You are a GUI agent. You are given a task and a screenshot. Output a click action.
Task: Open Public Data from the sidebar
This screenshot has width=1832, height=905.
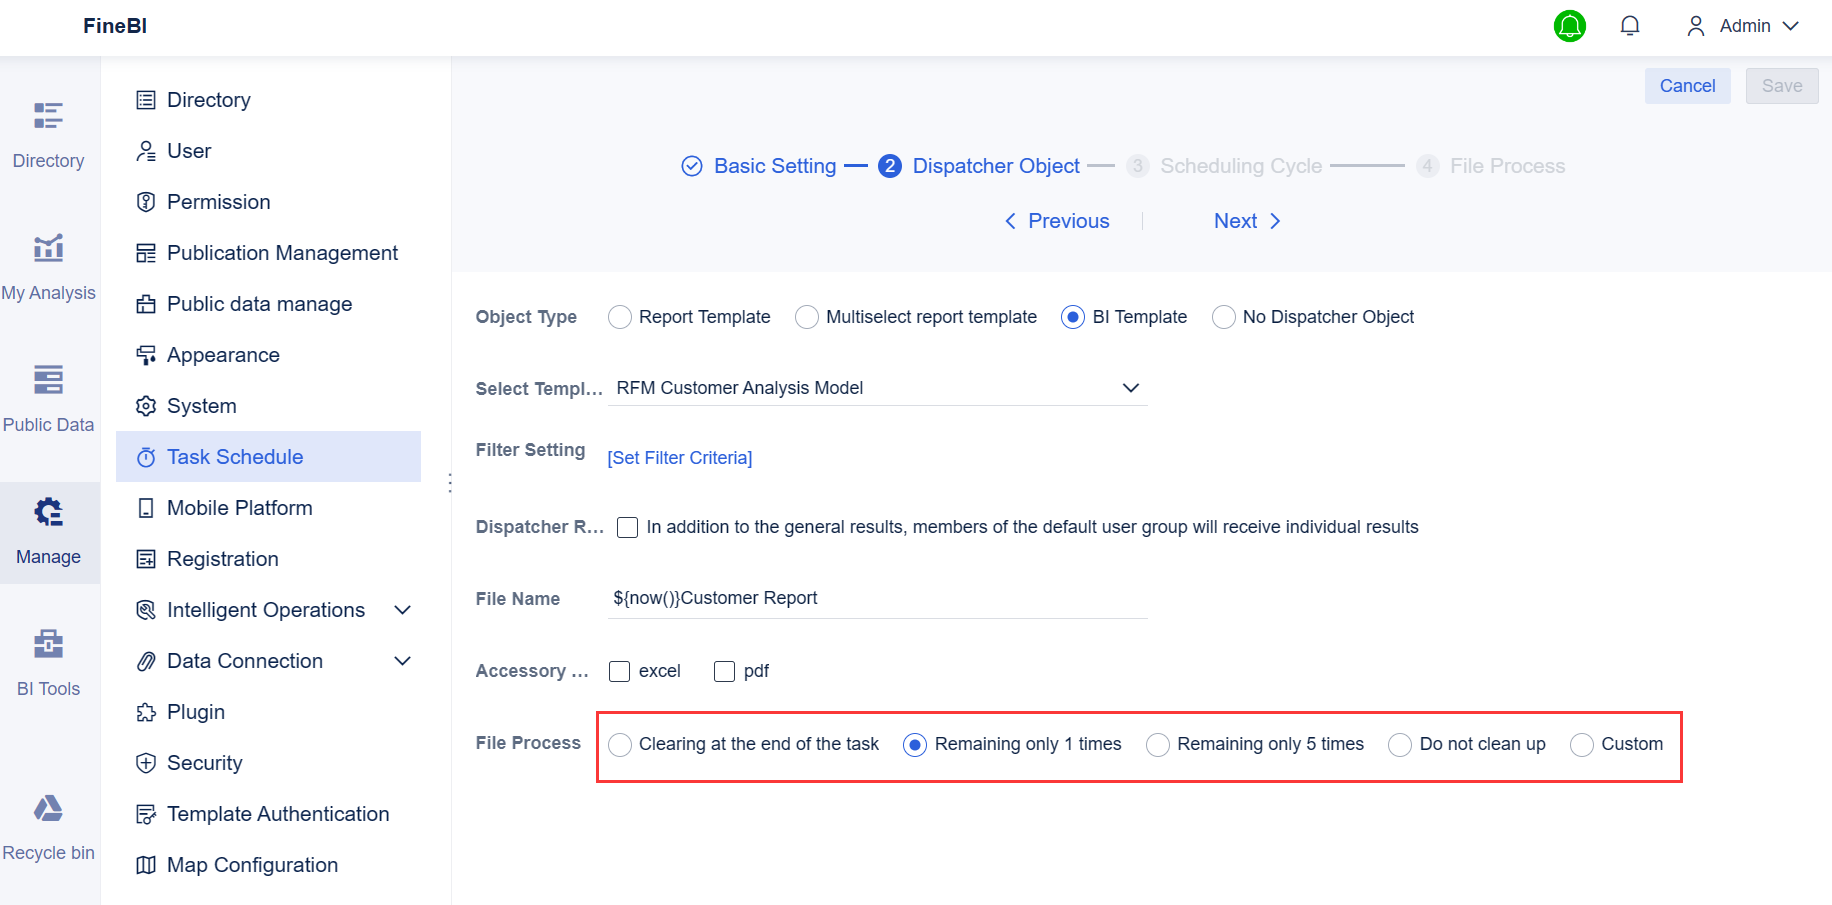point(48,396)
